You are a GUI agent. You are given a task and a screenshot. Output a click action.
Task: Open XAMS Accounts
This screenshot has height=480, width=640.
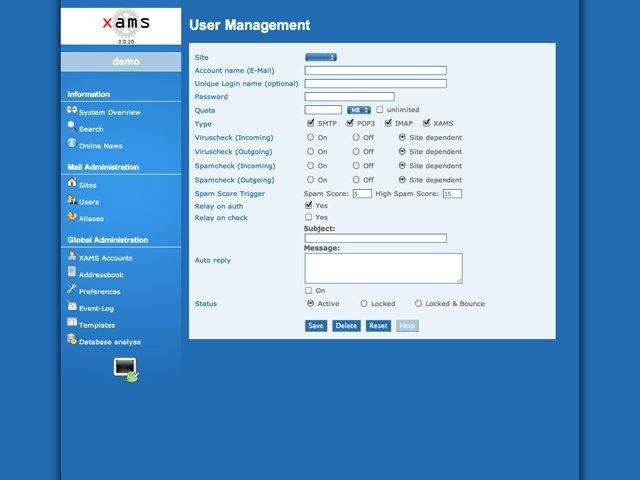[106, 258]
